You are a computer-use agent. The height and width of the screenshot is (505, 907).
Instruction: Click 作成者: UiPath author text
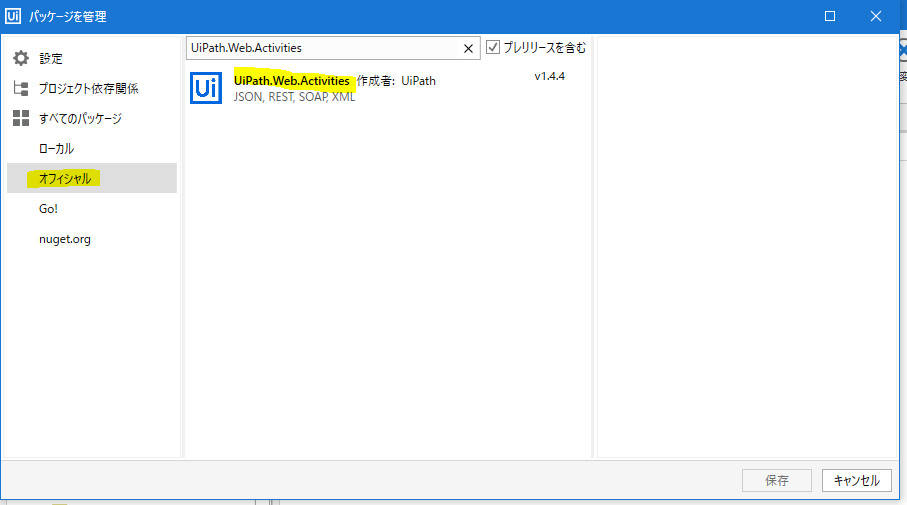click(x=396, y=81)
